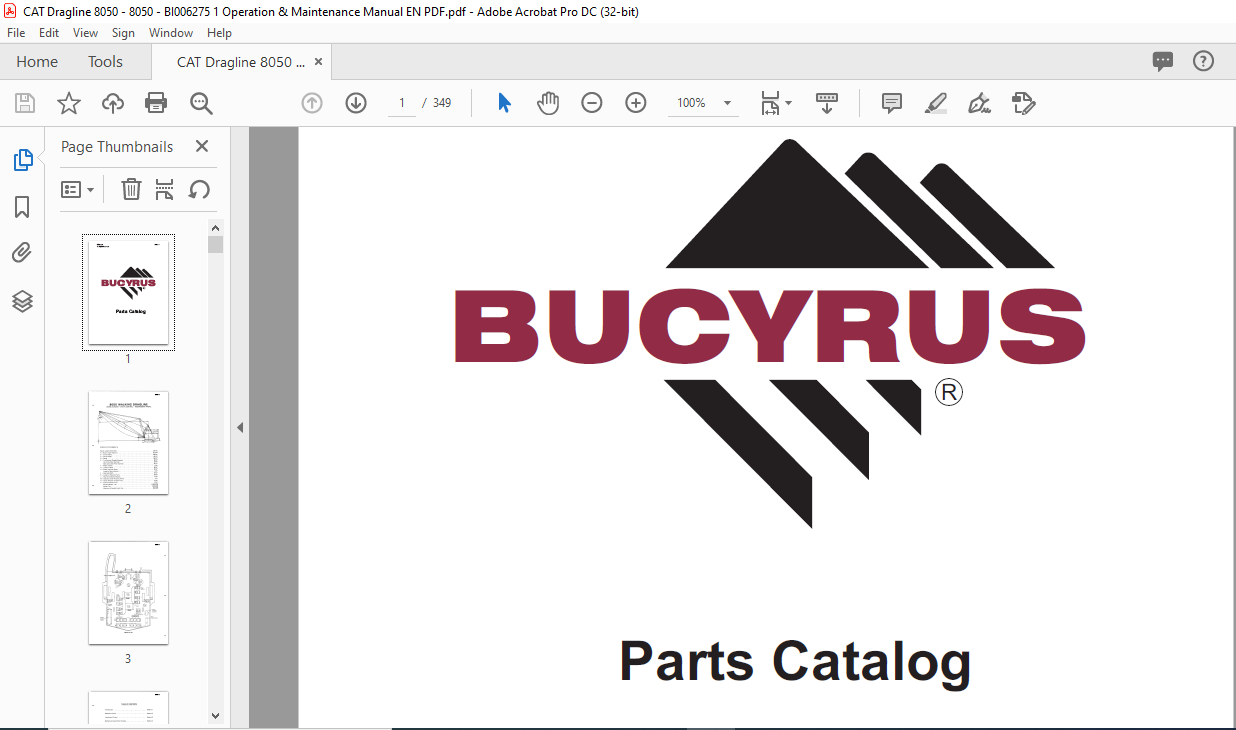The image size is (1236, 730).
Task: Click the scrolling mode download icon
Action: coord(827,103)
